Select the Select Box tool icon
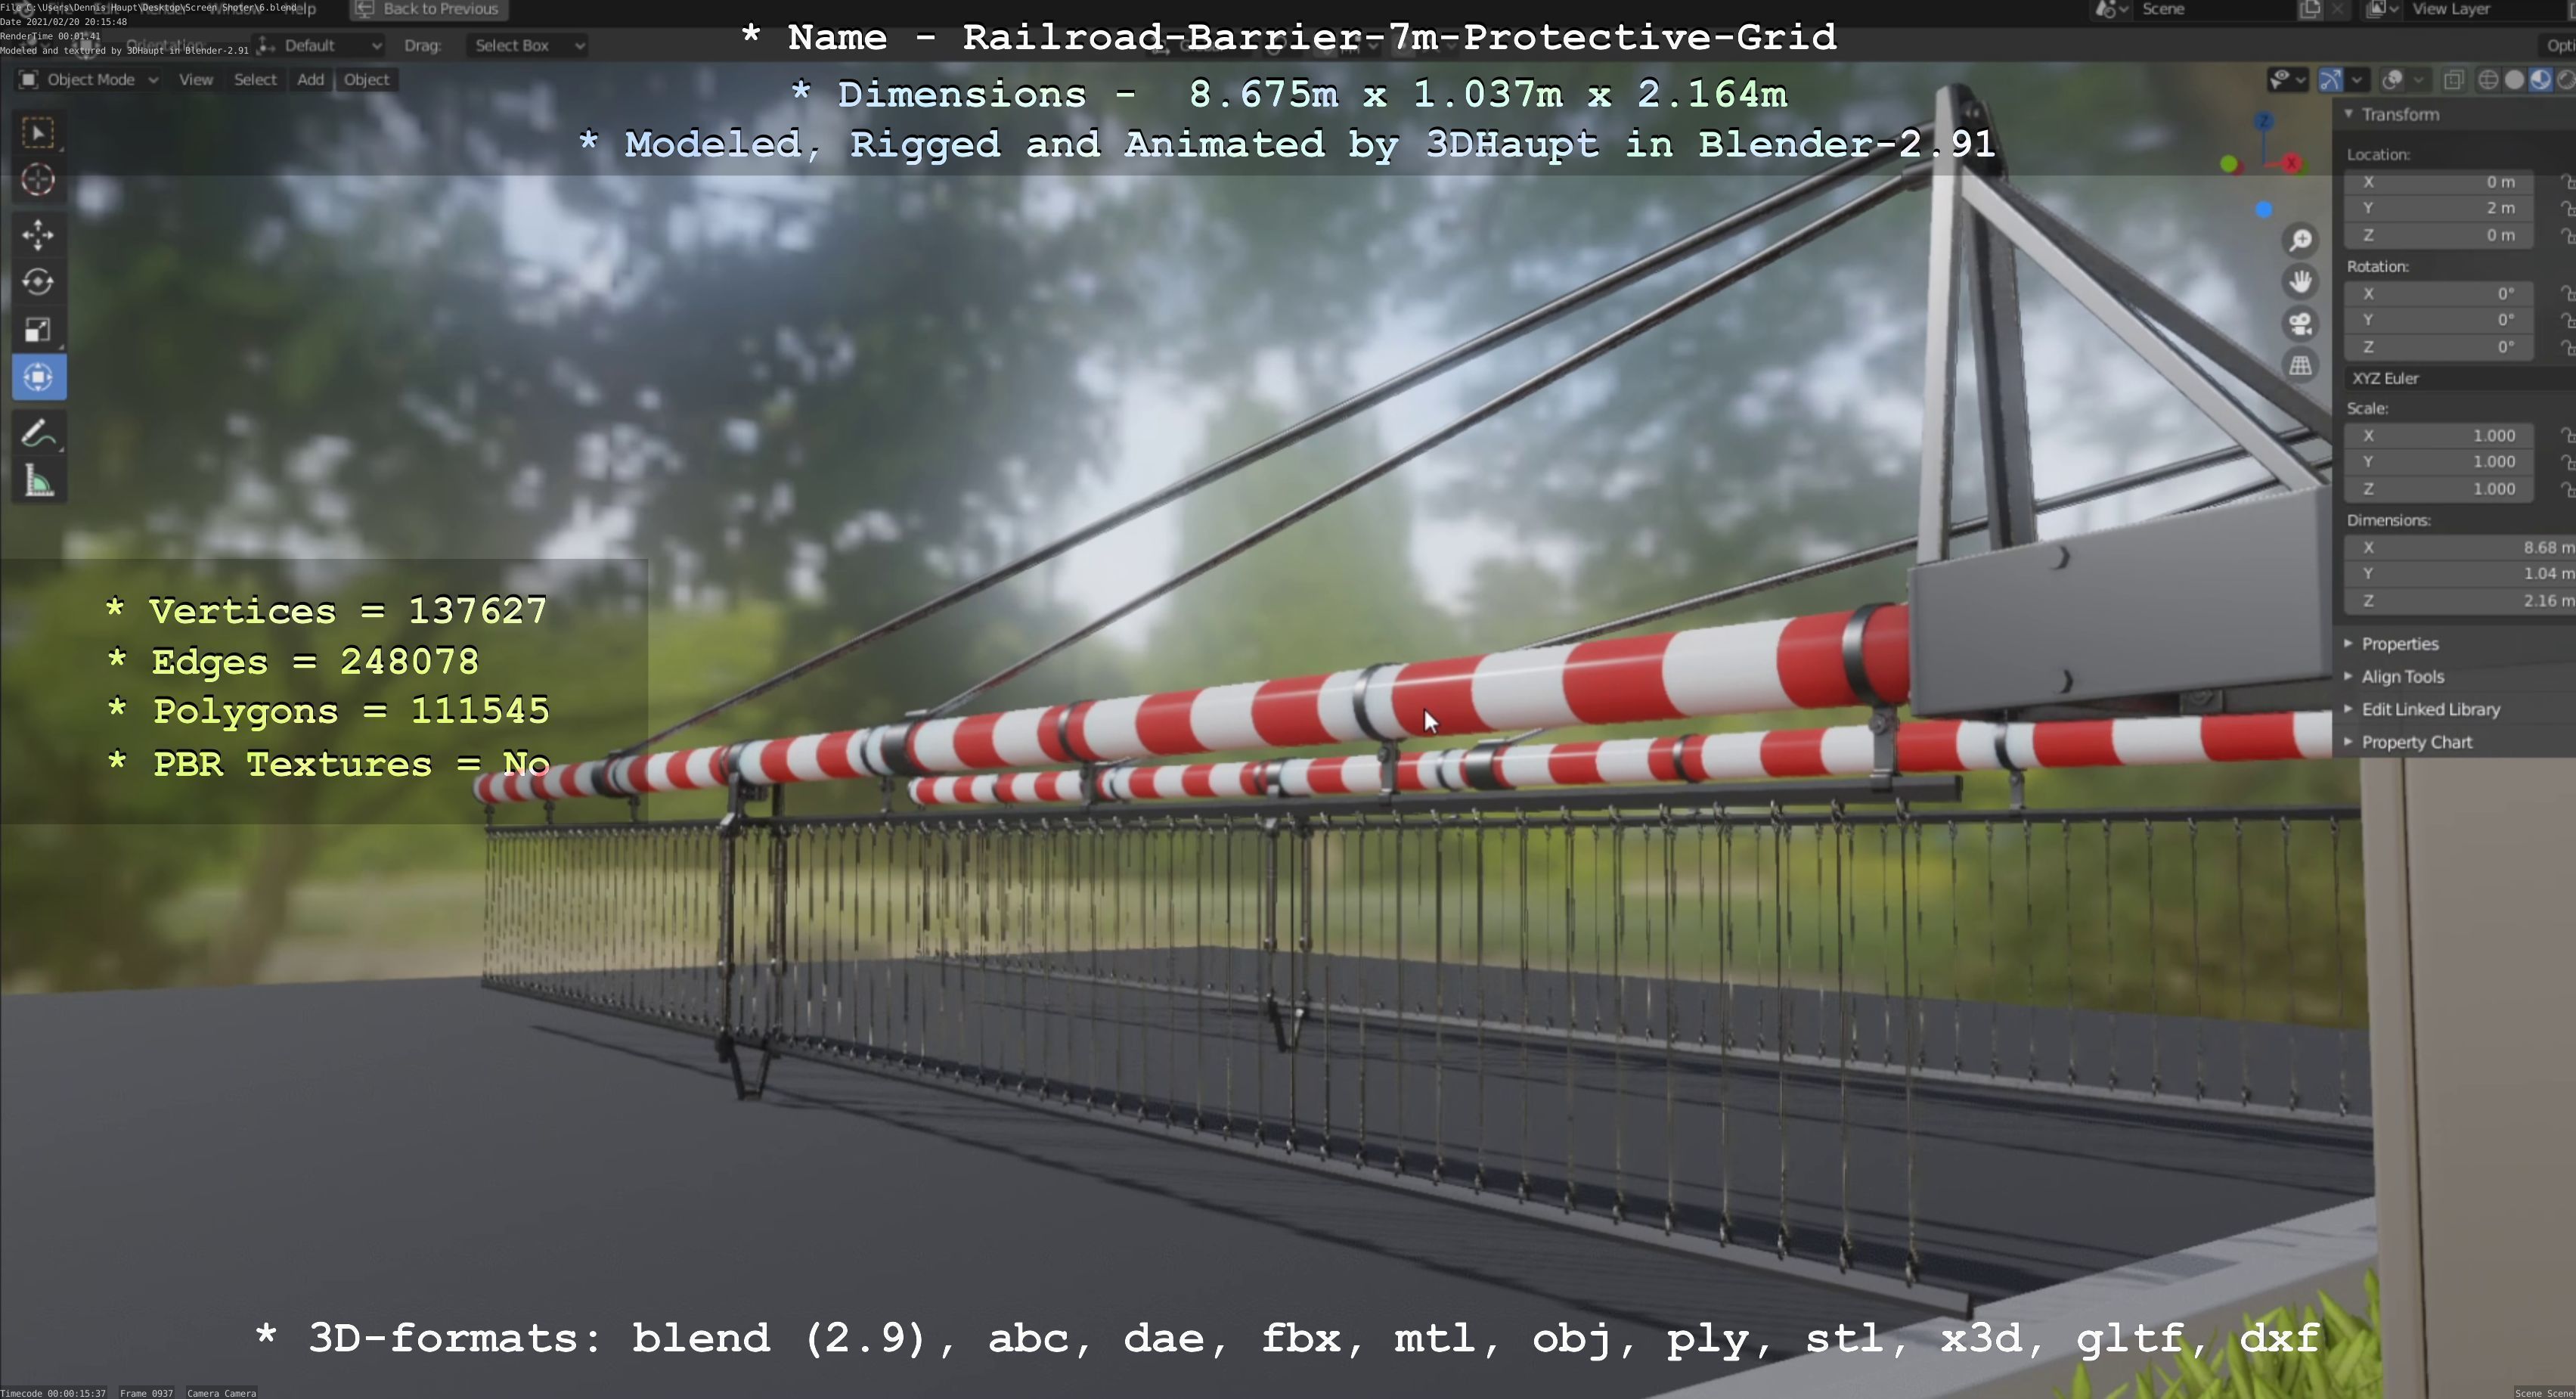Image resolution: width=2576 pixels, height=1399 pixels. coord(38,133)
